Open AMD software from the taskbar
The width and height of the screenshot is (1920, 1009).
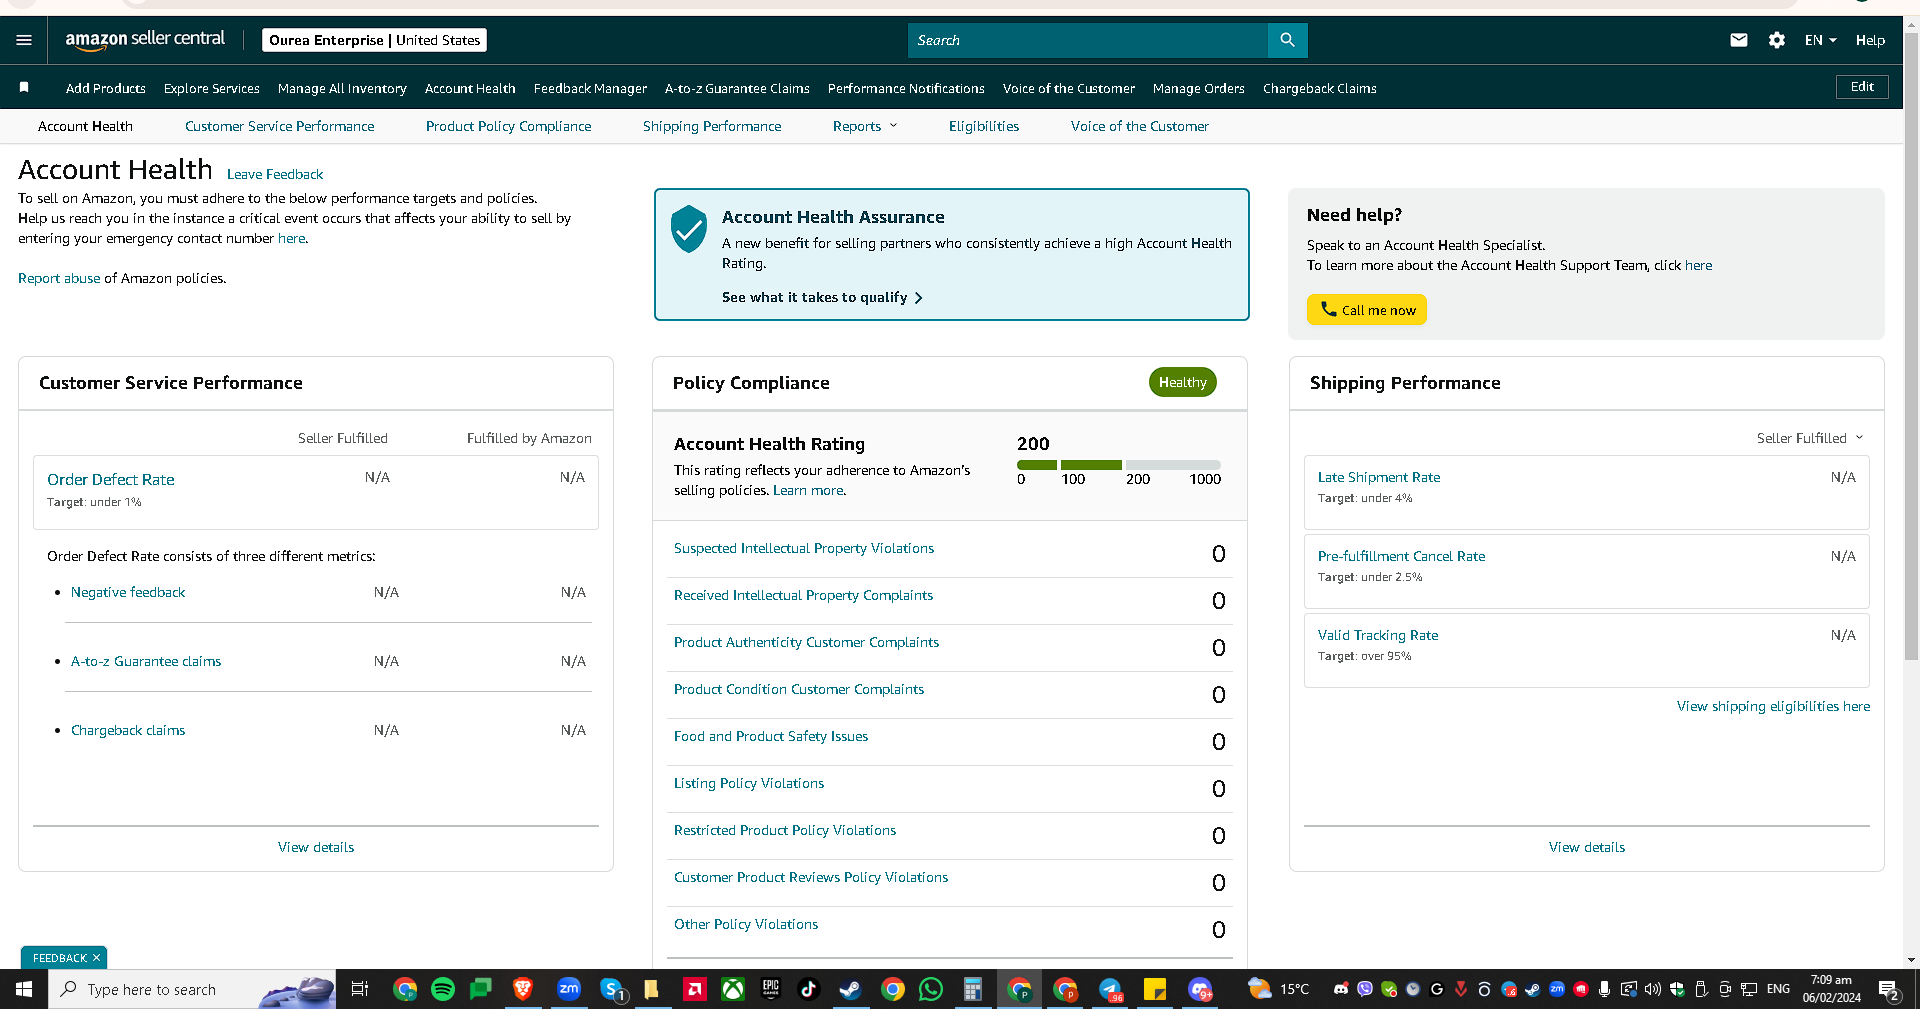pos(694,989)
